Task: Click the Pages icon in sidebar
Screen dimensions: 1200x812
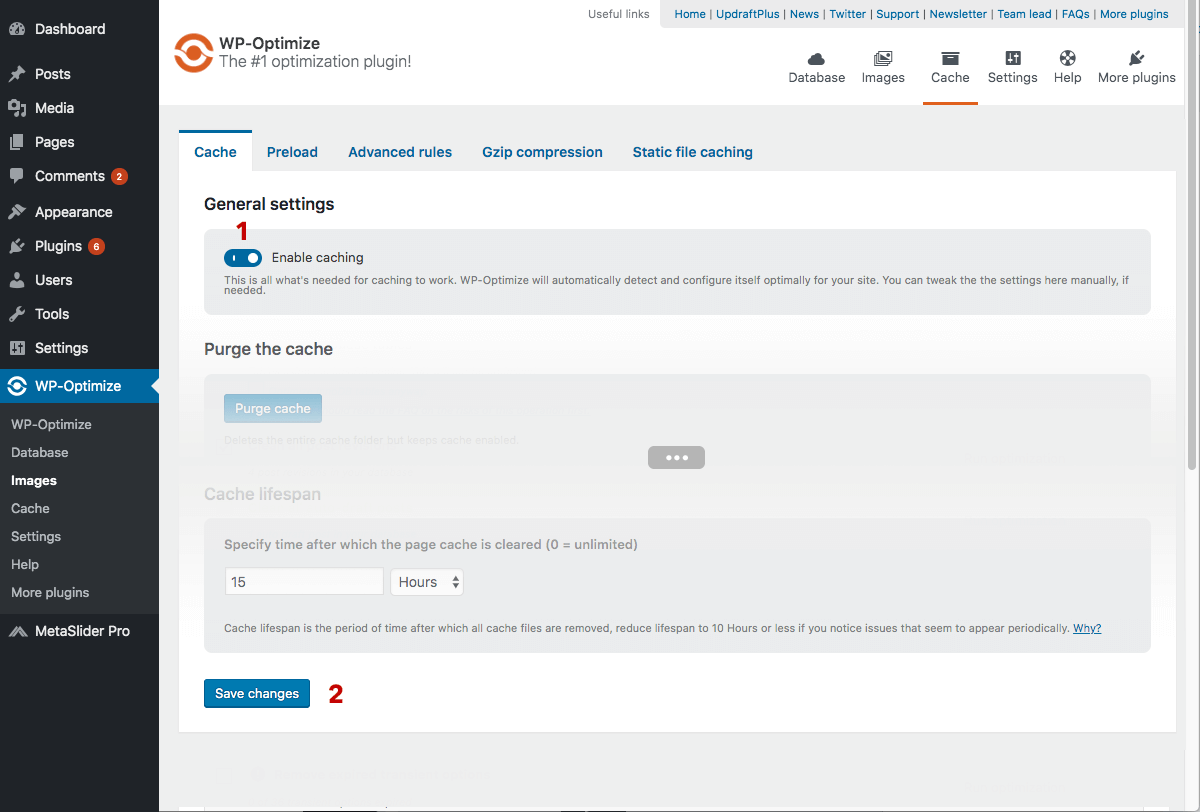Action: pos(17,142)
